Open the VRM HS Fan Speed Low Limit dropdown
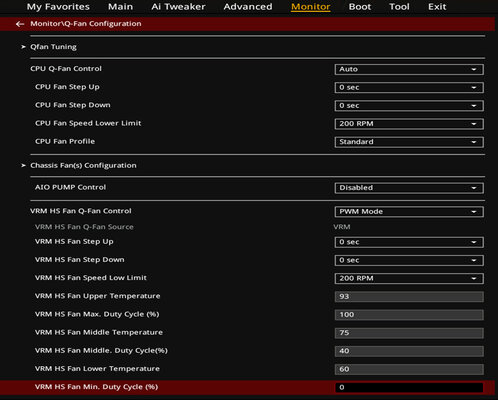This screenshot has height=400, width=498. pos(409,278)
